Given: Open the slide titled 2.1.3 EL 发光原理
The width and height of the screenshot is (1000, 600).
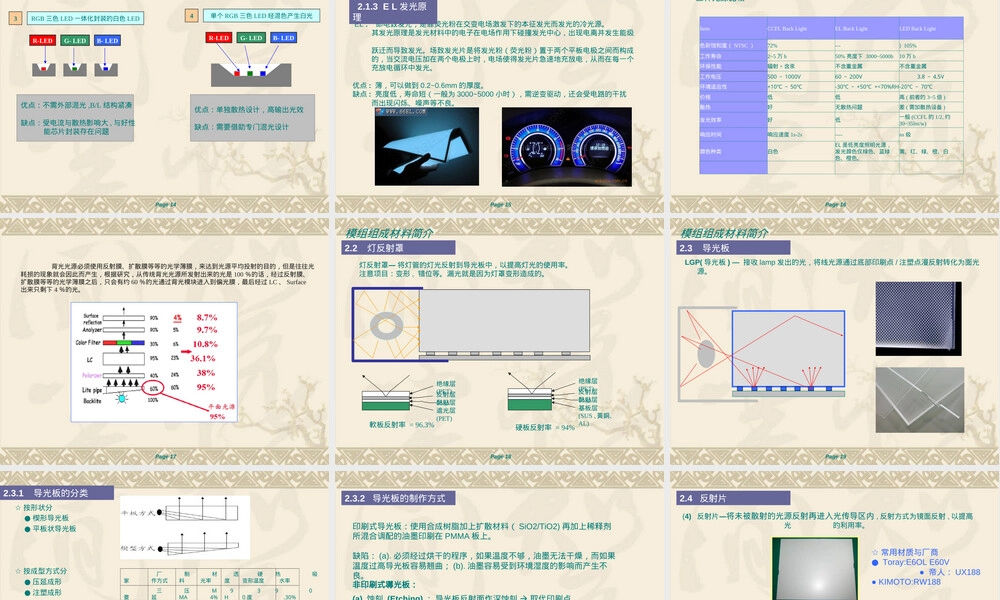Looking at the screenshot, I should [x=499, y=106].
